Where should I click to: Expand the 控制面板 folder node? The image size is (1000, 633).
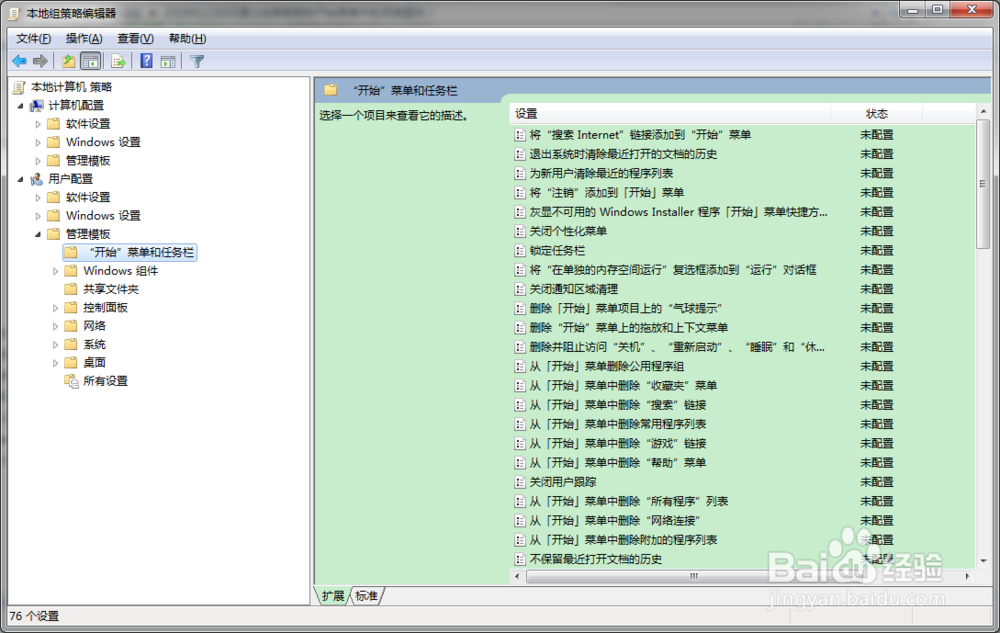click(55, 309)
